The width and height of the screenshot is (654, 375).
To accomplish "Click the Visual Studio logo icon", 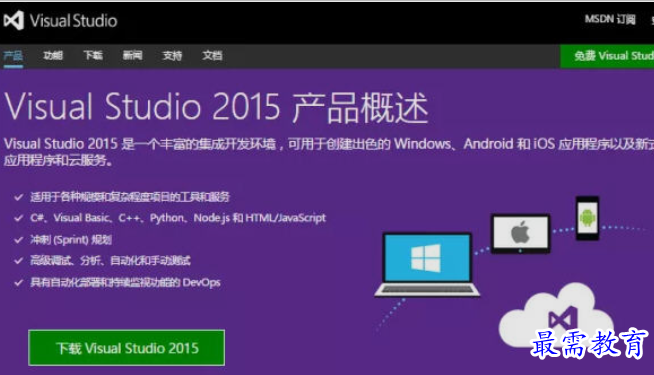I will tap(14, 20).
